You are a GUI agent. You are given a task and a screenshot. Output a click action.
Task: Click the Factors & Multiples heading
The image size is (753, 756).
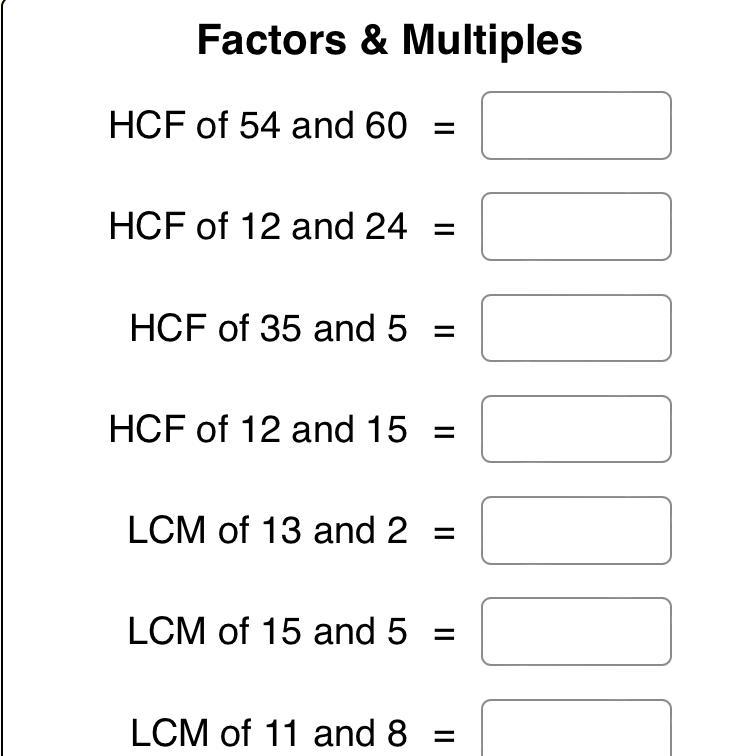[390, 40]
